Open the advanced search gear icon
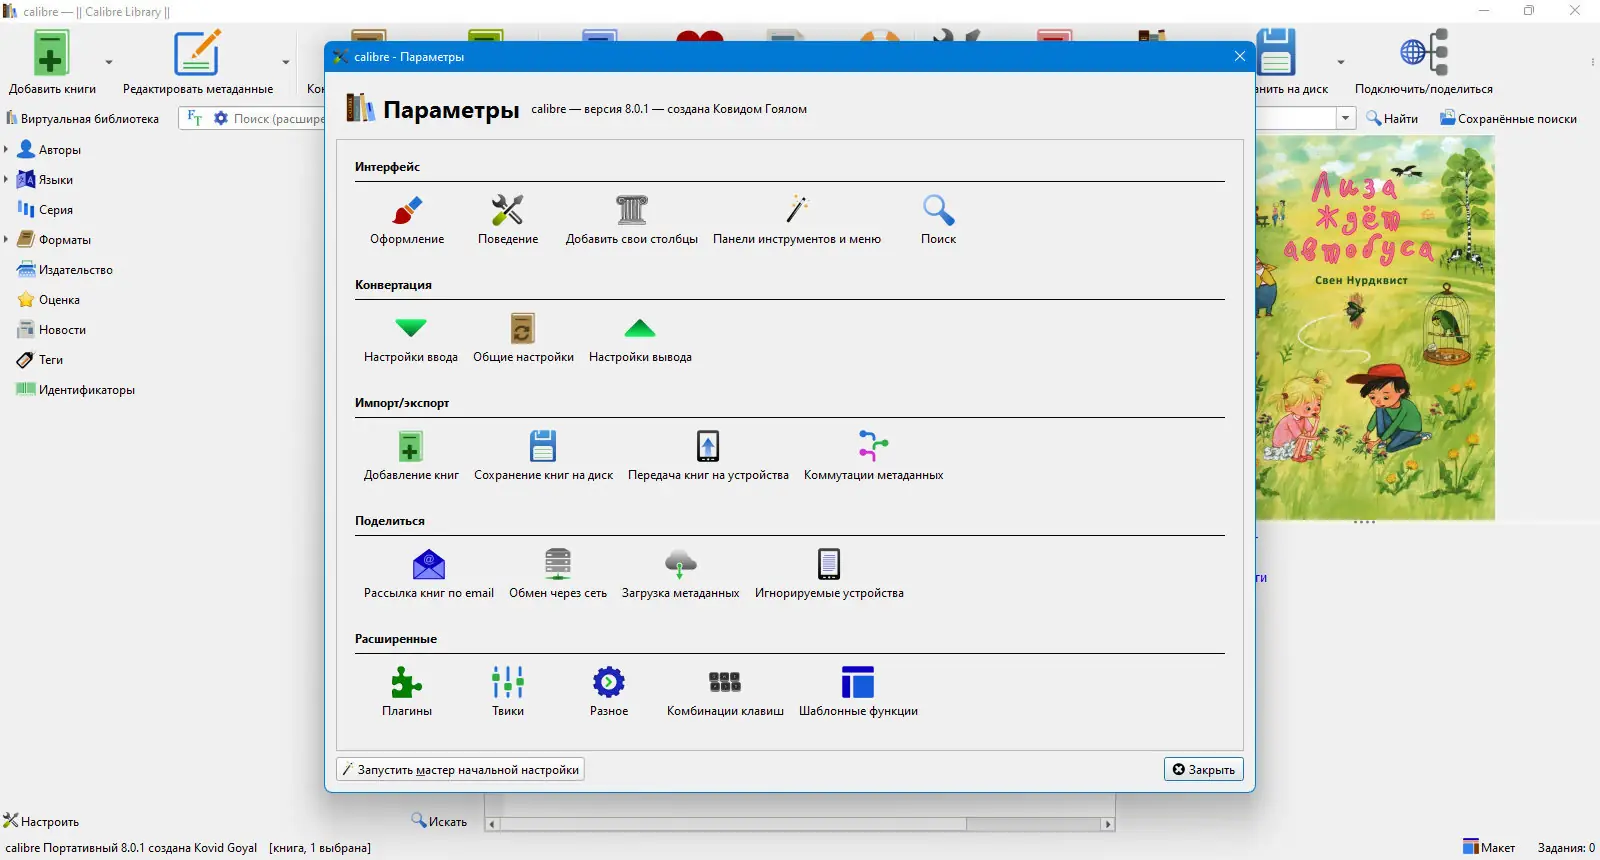This screenshot has width=1600, height=860. [x=221, y=118]
